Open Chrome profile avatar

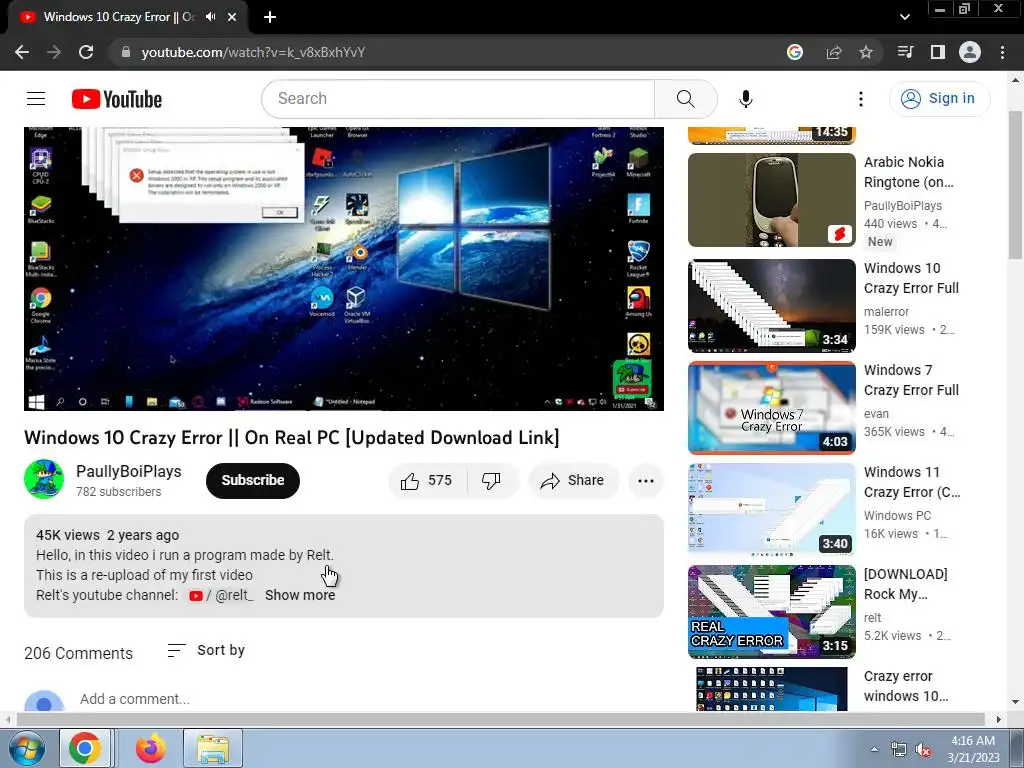[x=970, y=52]
